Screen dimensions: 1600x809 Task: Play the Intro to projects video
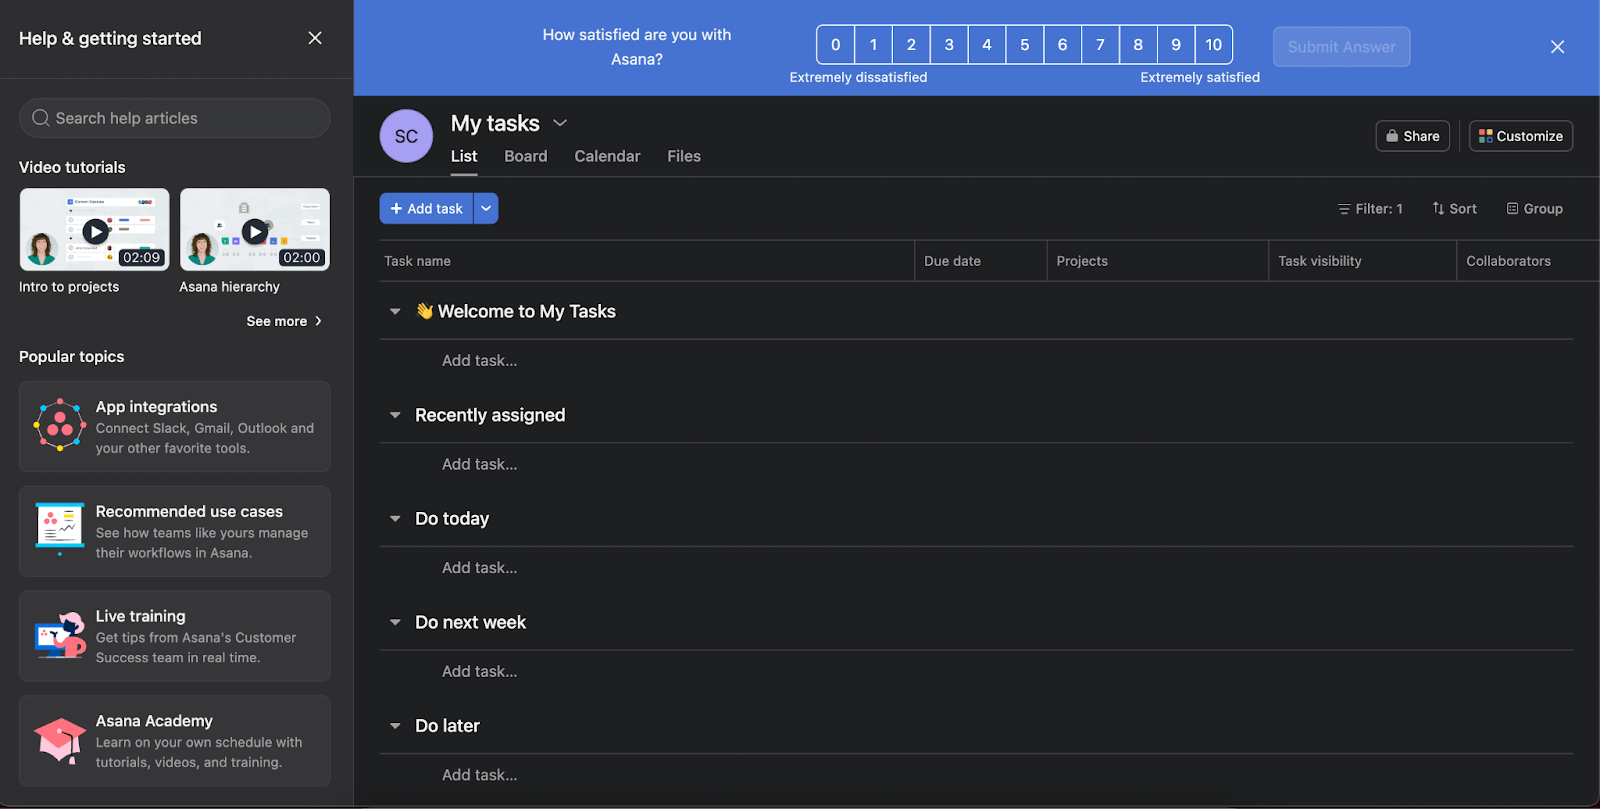(x=95, y=231)
